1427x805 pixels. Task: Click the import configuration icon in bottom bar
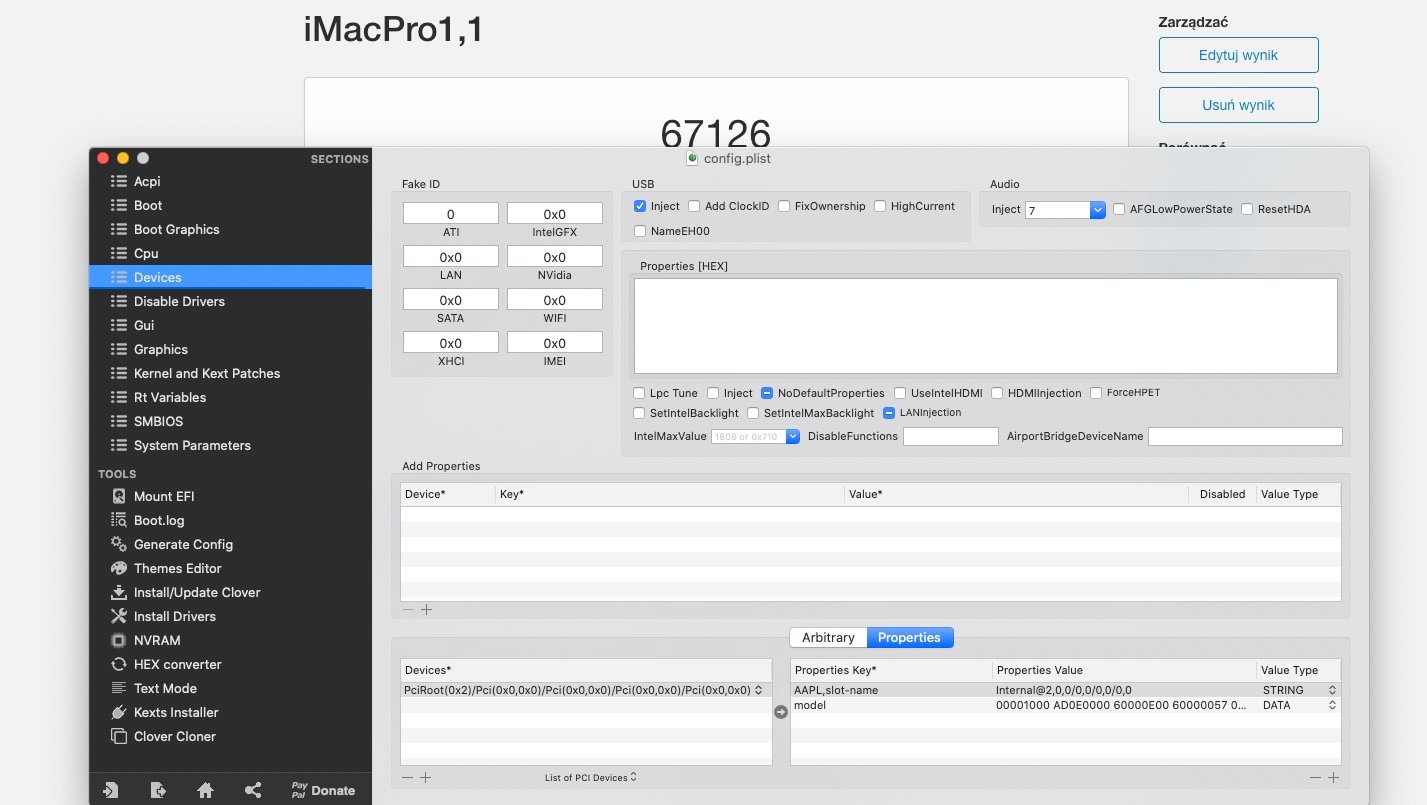coord(111,790)
